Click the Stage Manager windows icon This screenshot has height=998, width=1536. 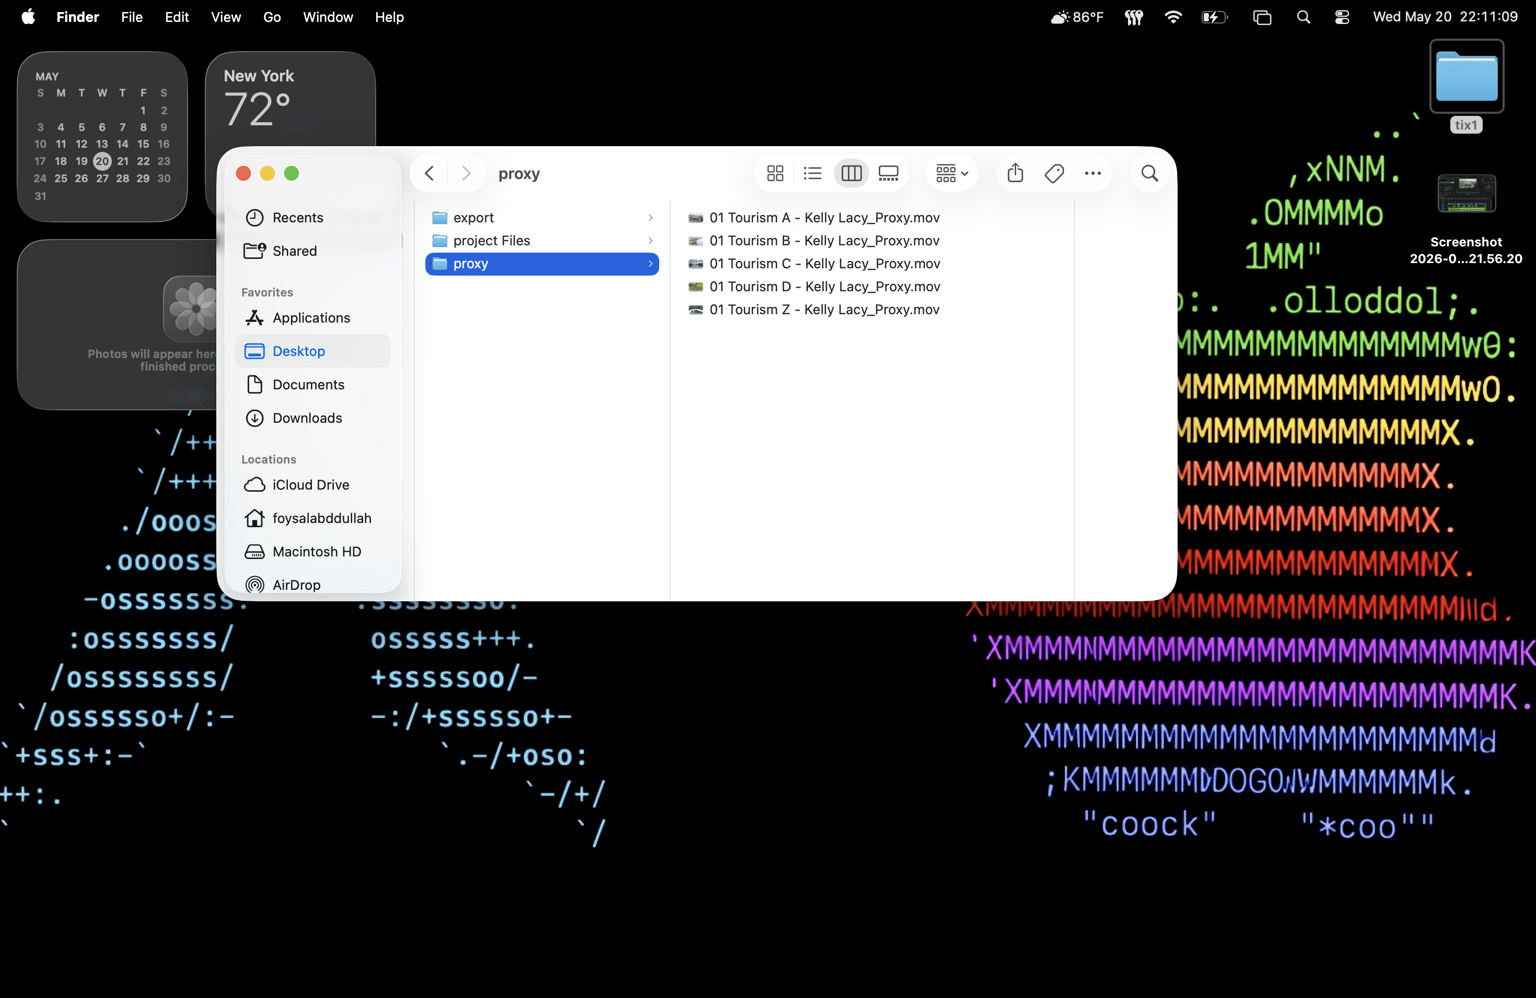pyautogui.click(x=1262, y=17)
